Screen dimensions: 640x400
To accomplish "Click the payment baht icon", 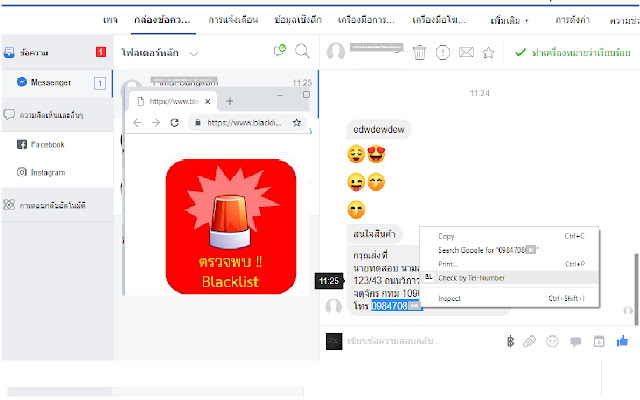I will (510, 341).
